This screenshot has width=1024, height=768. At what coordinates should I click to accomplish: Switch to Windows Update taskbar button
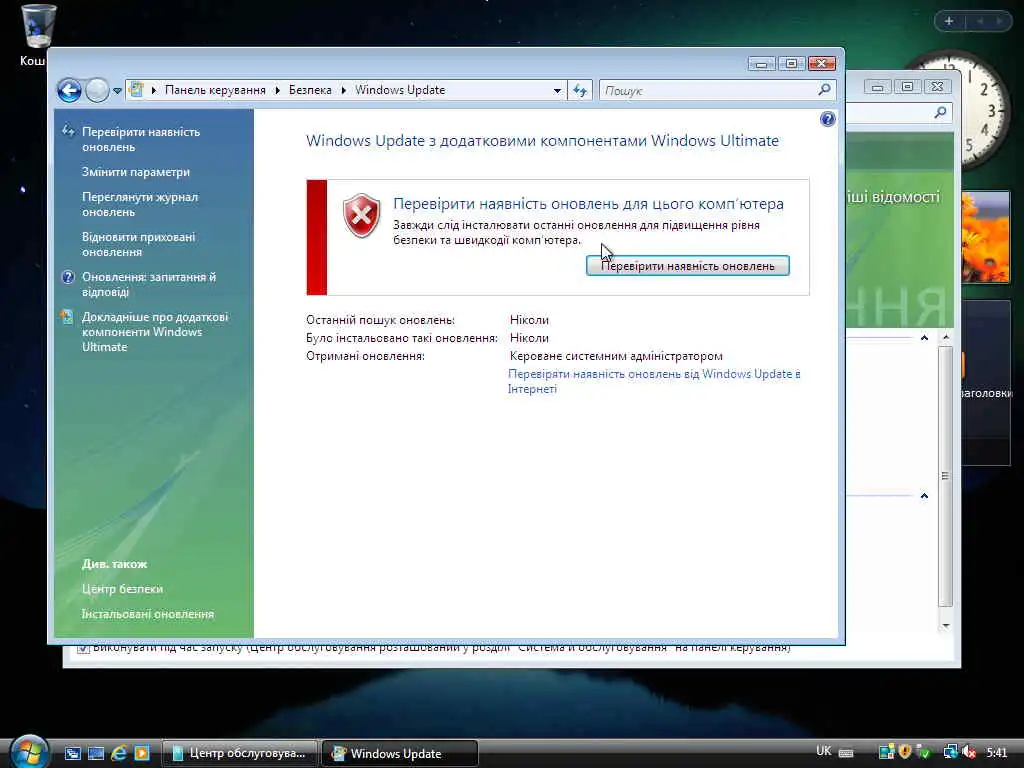pos(400,754)
